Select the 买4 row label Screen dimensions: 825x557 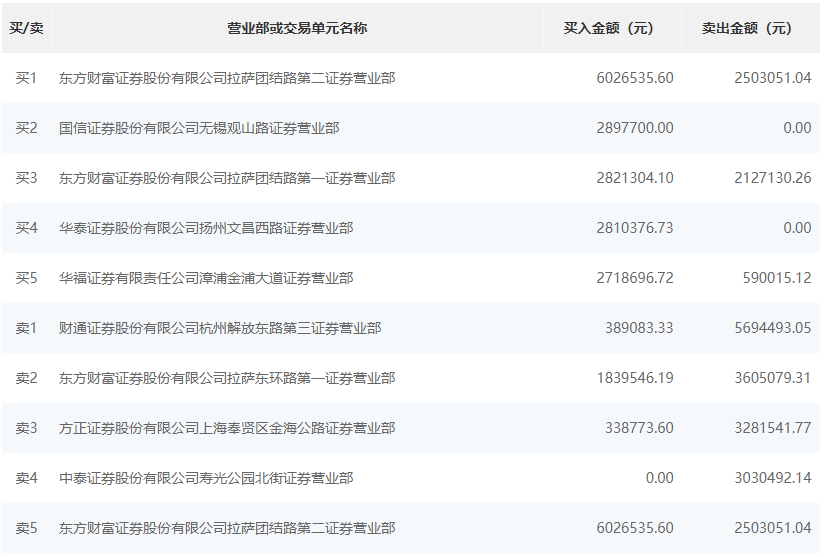coord(26,228)
